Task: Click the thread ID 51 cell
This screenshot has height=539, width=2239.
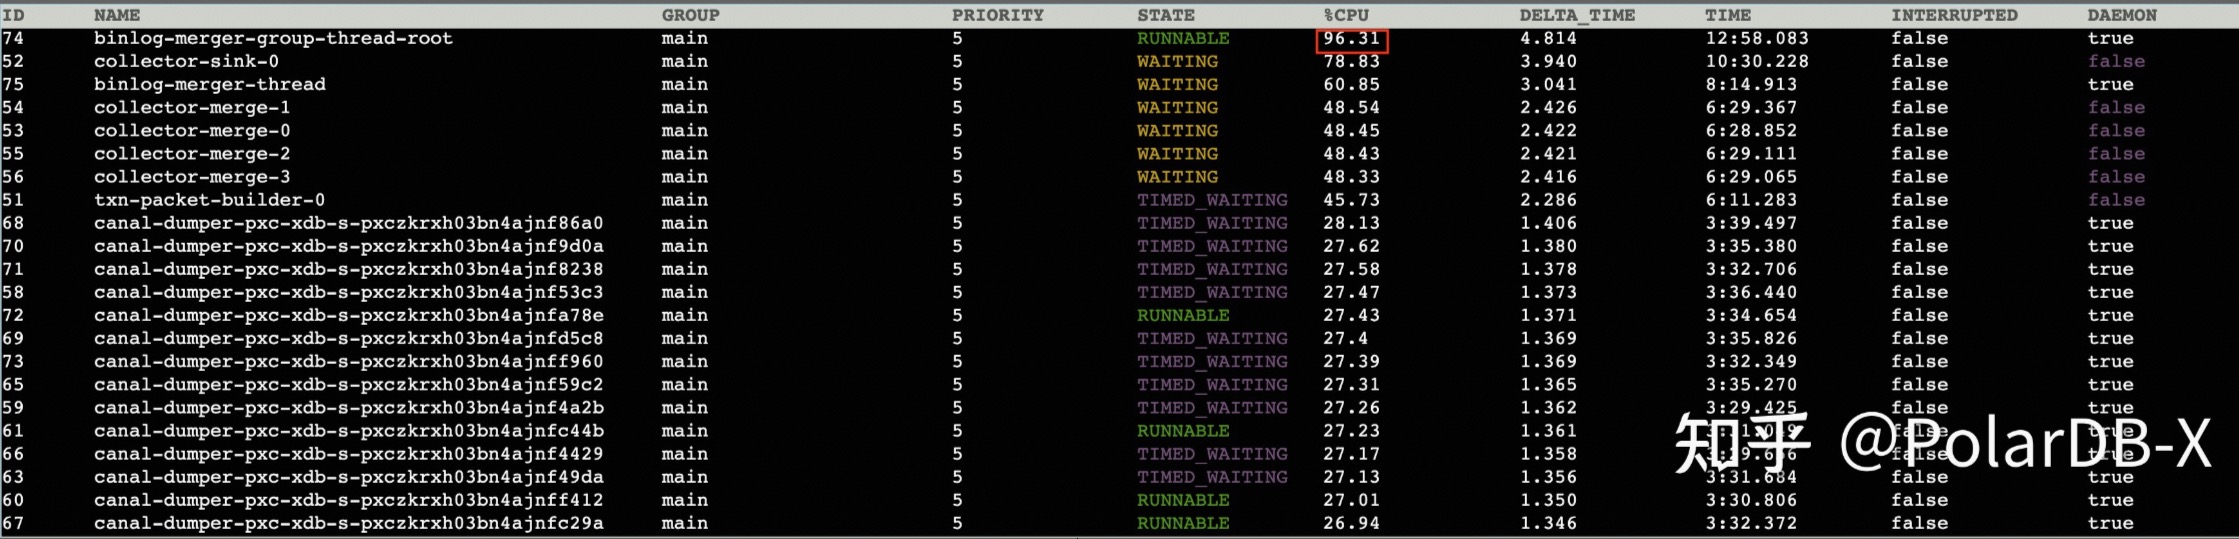Action: pyautogui.click(x=13, y=199)
